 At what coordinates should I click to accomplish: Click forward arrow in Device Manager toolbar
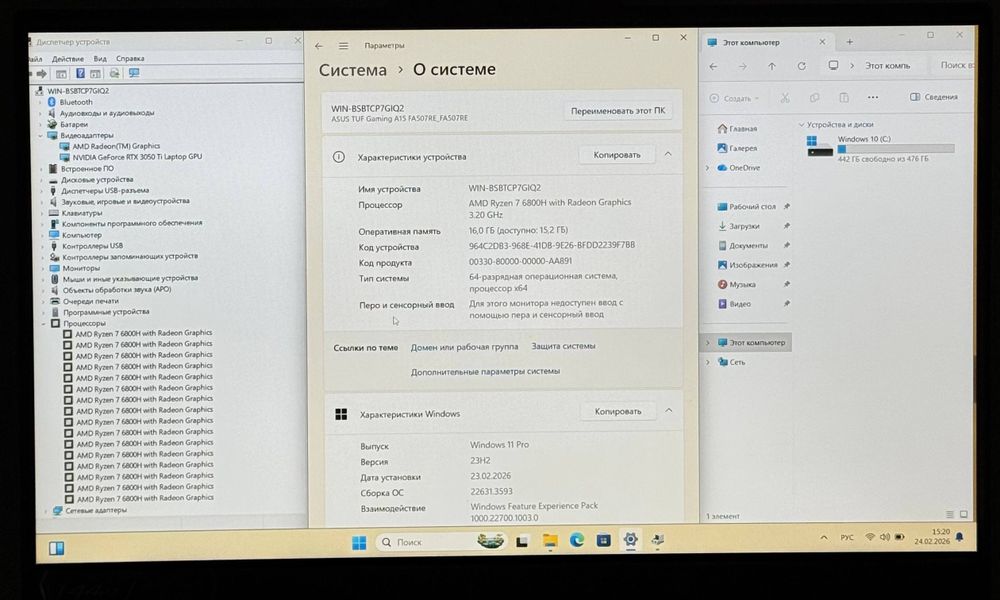click(x=42, y=73)
